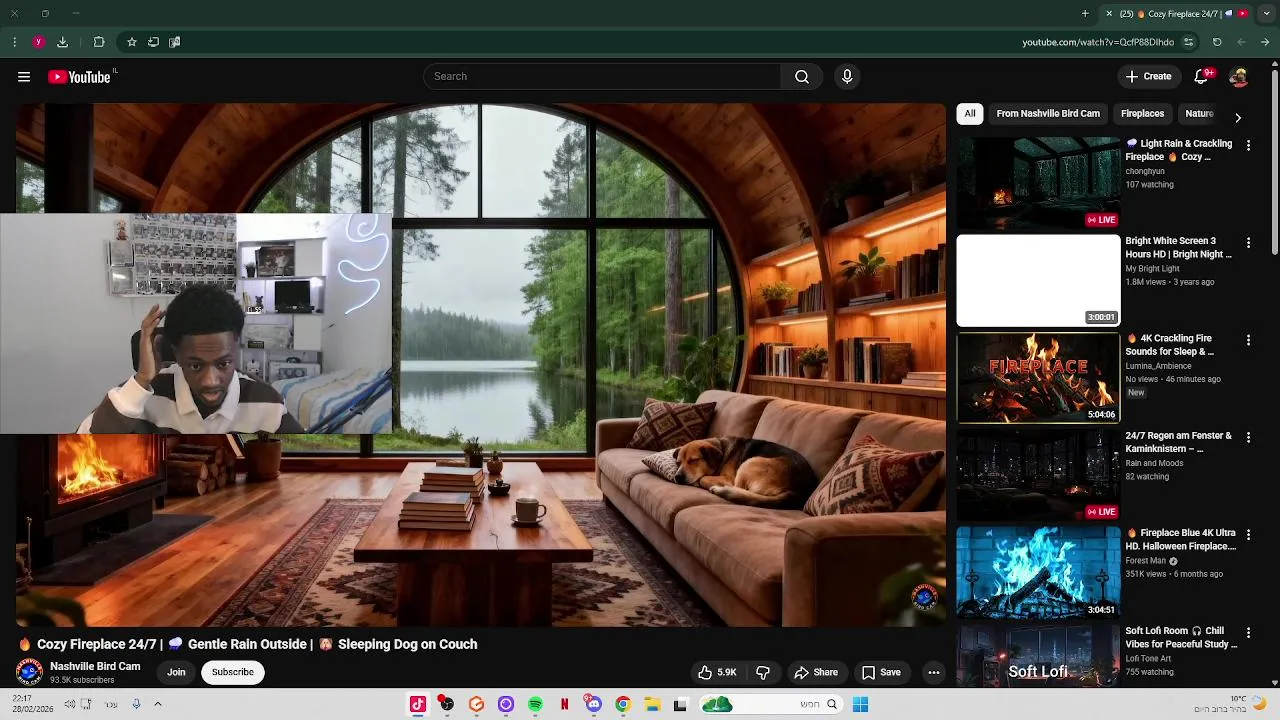
Task: Open the account avatar menu
Action: coord(1238,77)
